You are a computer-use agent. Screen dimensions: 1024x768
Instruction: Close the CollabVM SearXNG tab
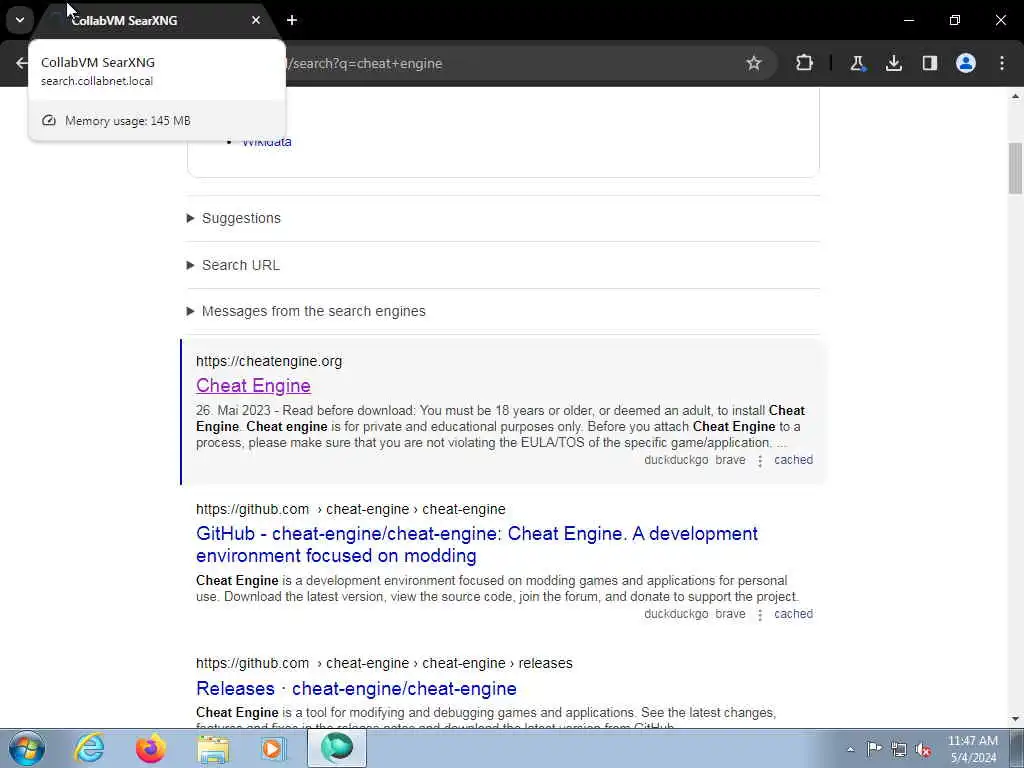click(x=256, y=20)
